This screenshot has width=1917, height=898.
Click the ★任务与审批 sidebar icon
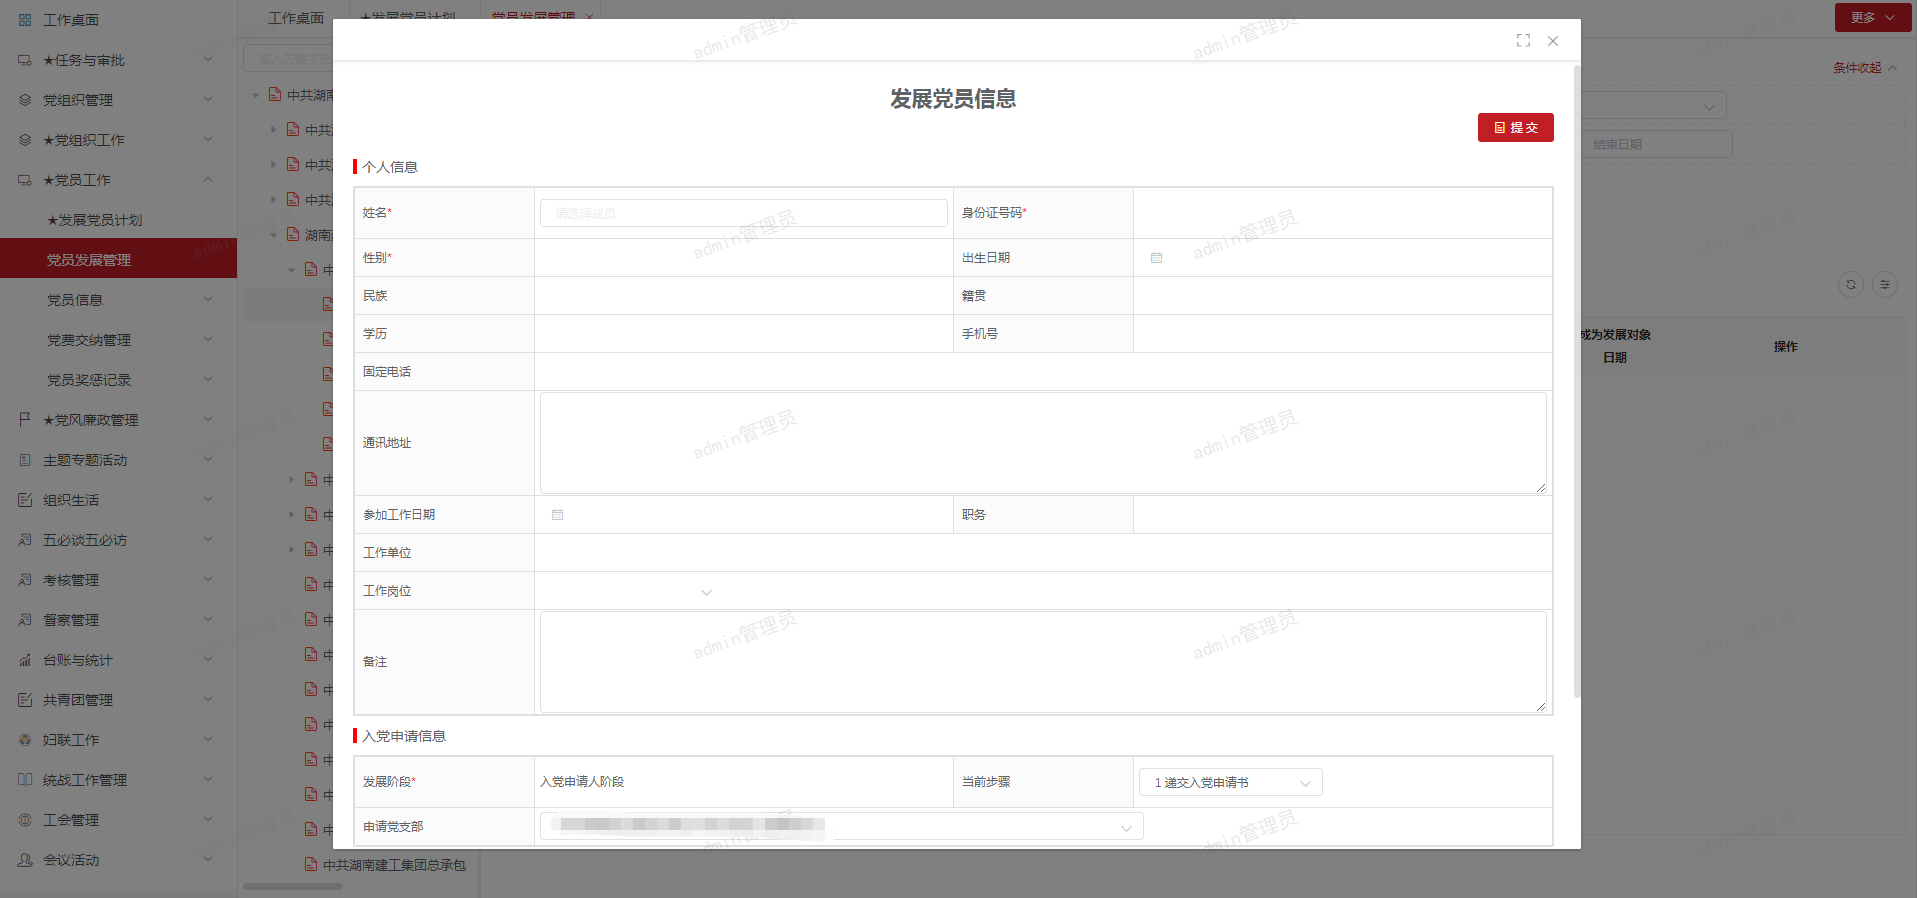tap(25, 60)
